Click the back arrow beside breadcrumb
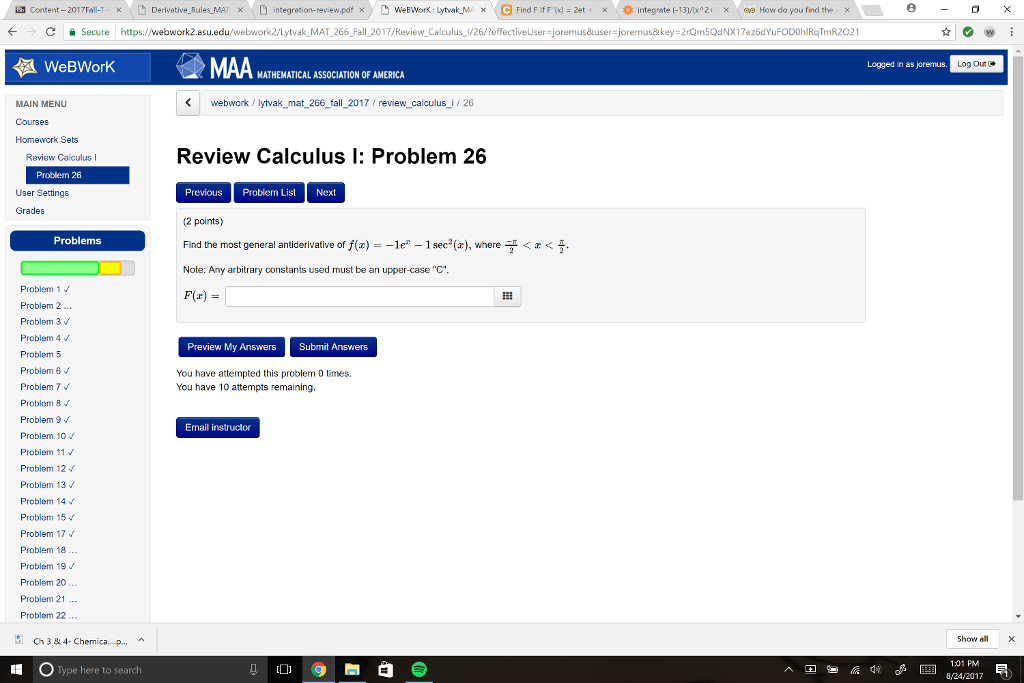1024x683 pixels. point(188,103)
